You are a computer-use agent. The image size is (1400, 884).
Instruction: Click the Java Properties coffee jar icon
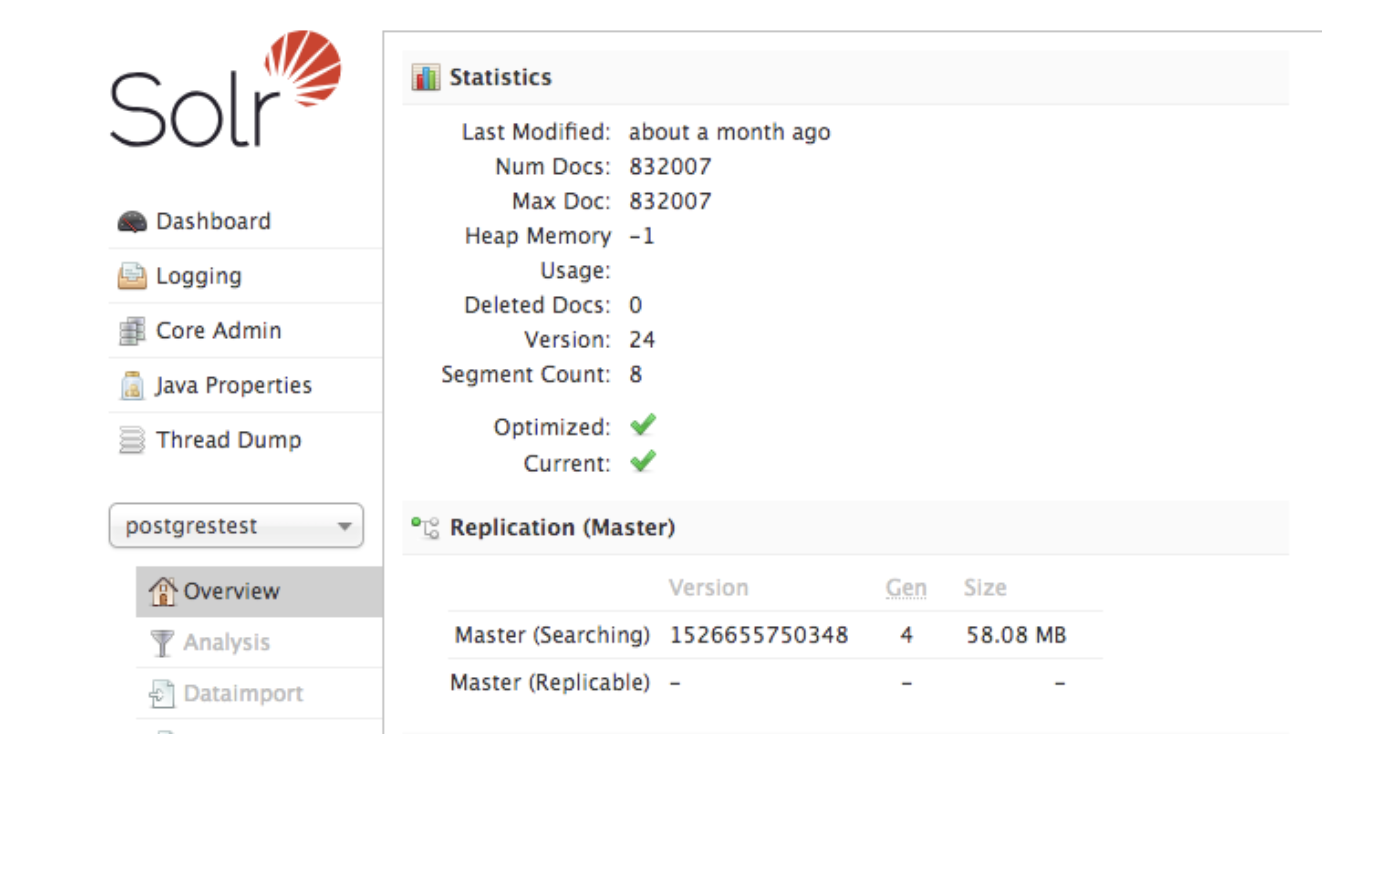pos(131,385)
